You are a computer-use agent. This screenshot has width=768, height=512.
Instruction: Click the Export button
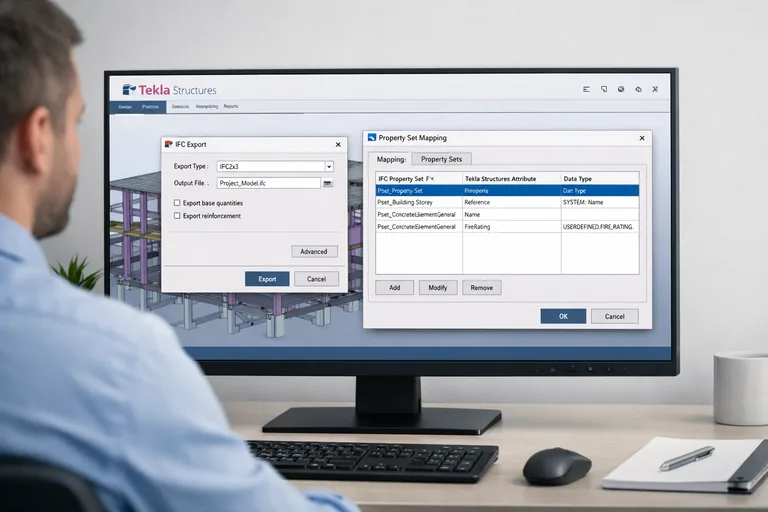(267, 279)
